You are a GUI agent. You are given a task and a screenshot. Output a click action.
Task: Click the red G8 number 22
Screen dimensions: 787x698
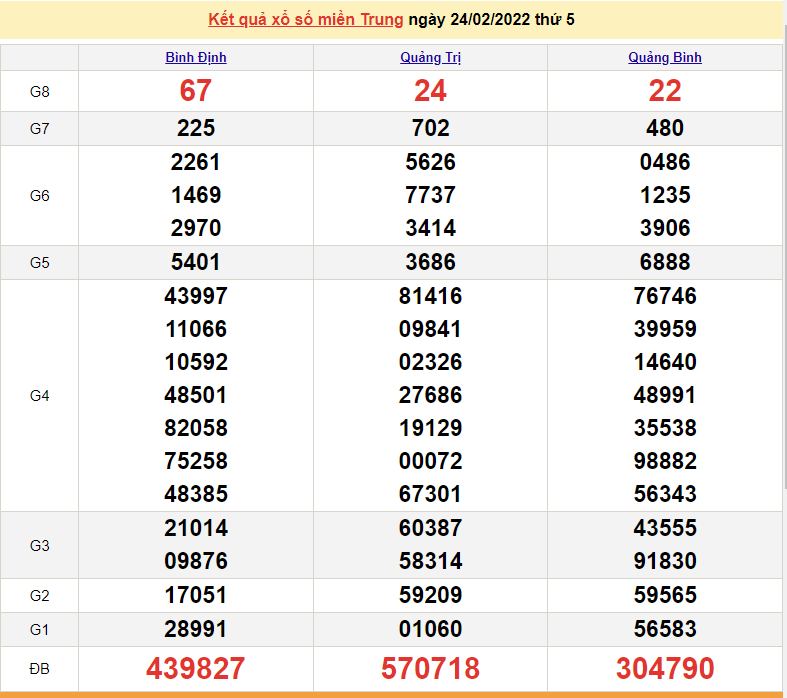tap(665, 91)
